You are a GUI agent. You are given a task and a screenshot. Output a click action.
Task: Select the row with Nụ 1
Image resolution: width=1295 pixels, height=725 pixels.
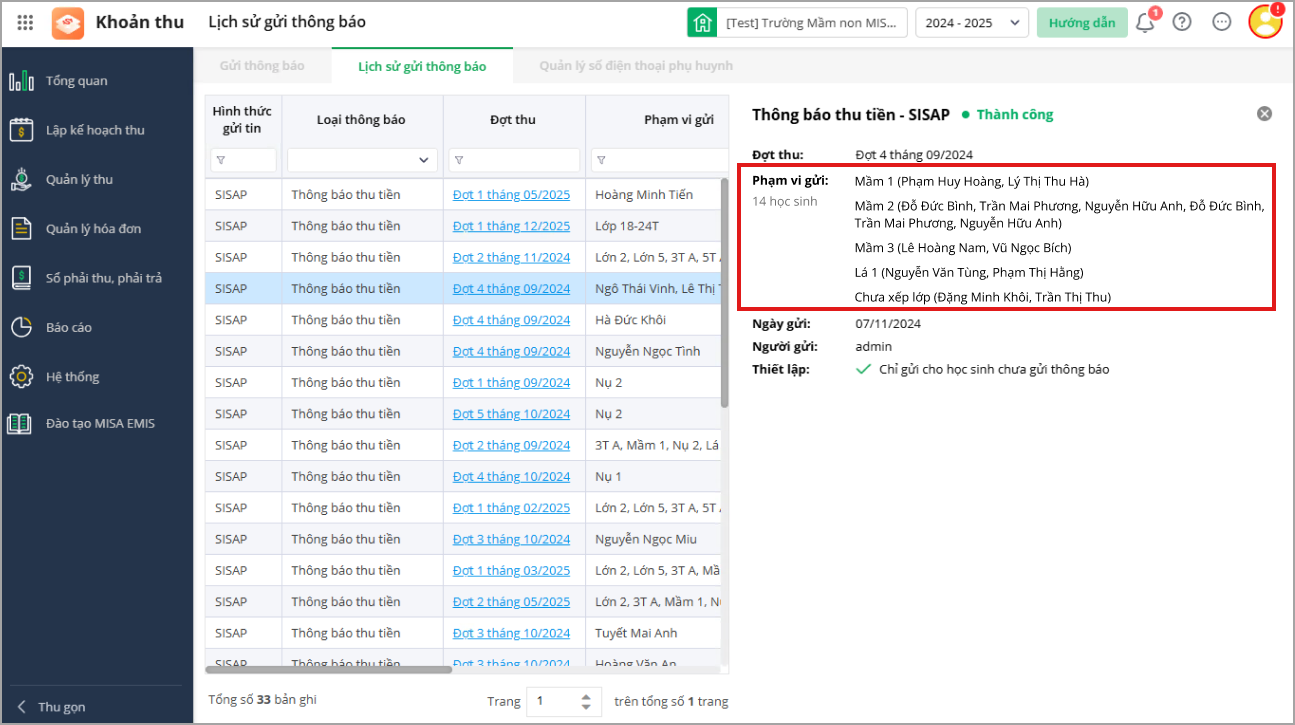463,477
